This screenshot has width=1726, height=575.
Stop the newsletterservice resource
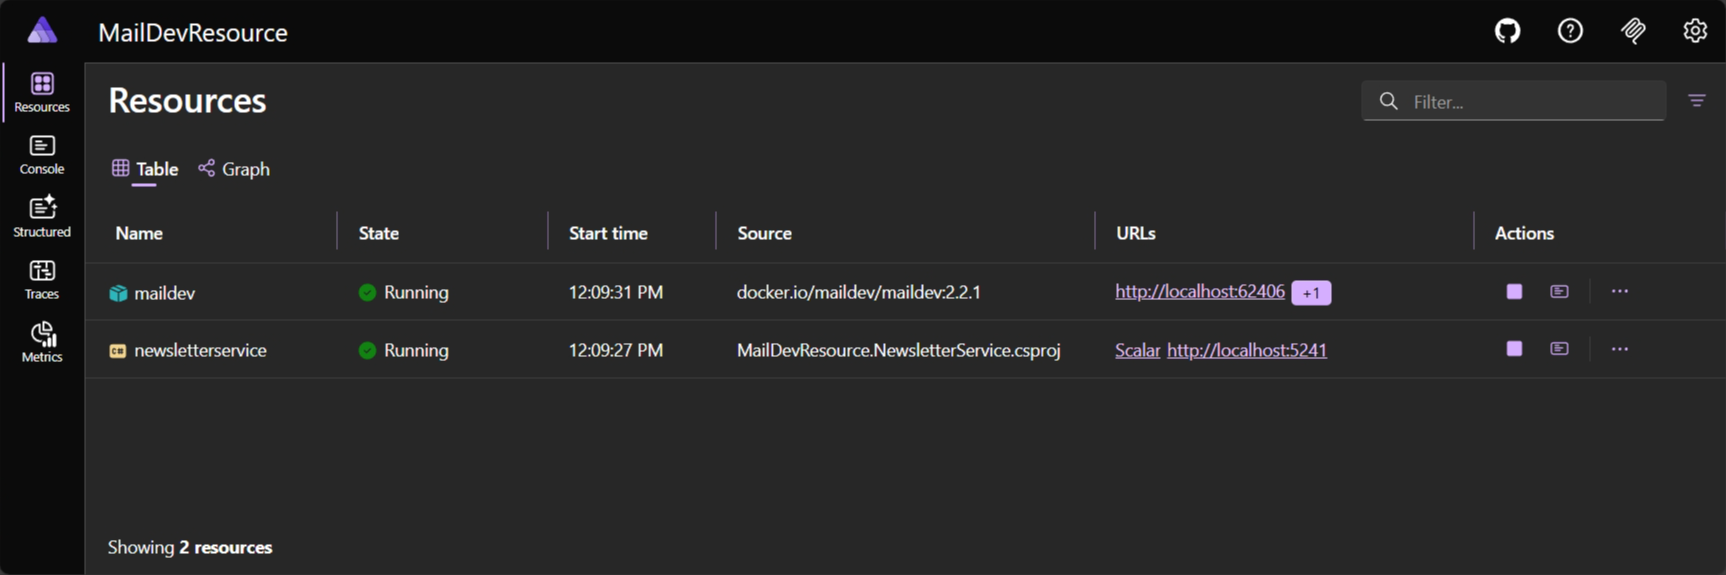[1514, 349]
